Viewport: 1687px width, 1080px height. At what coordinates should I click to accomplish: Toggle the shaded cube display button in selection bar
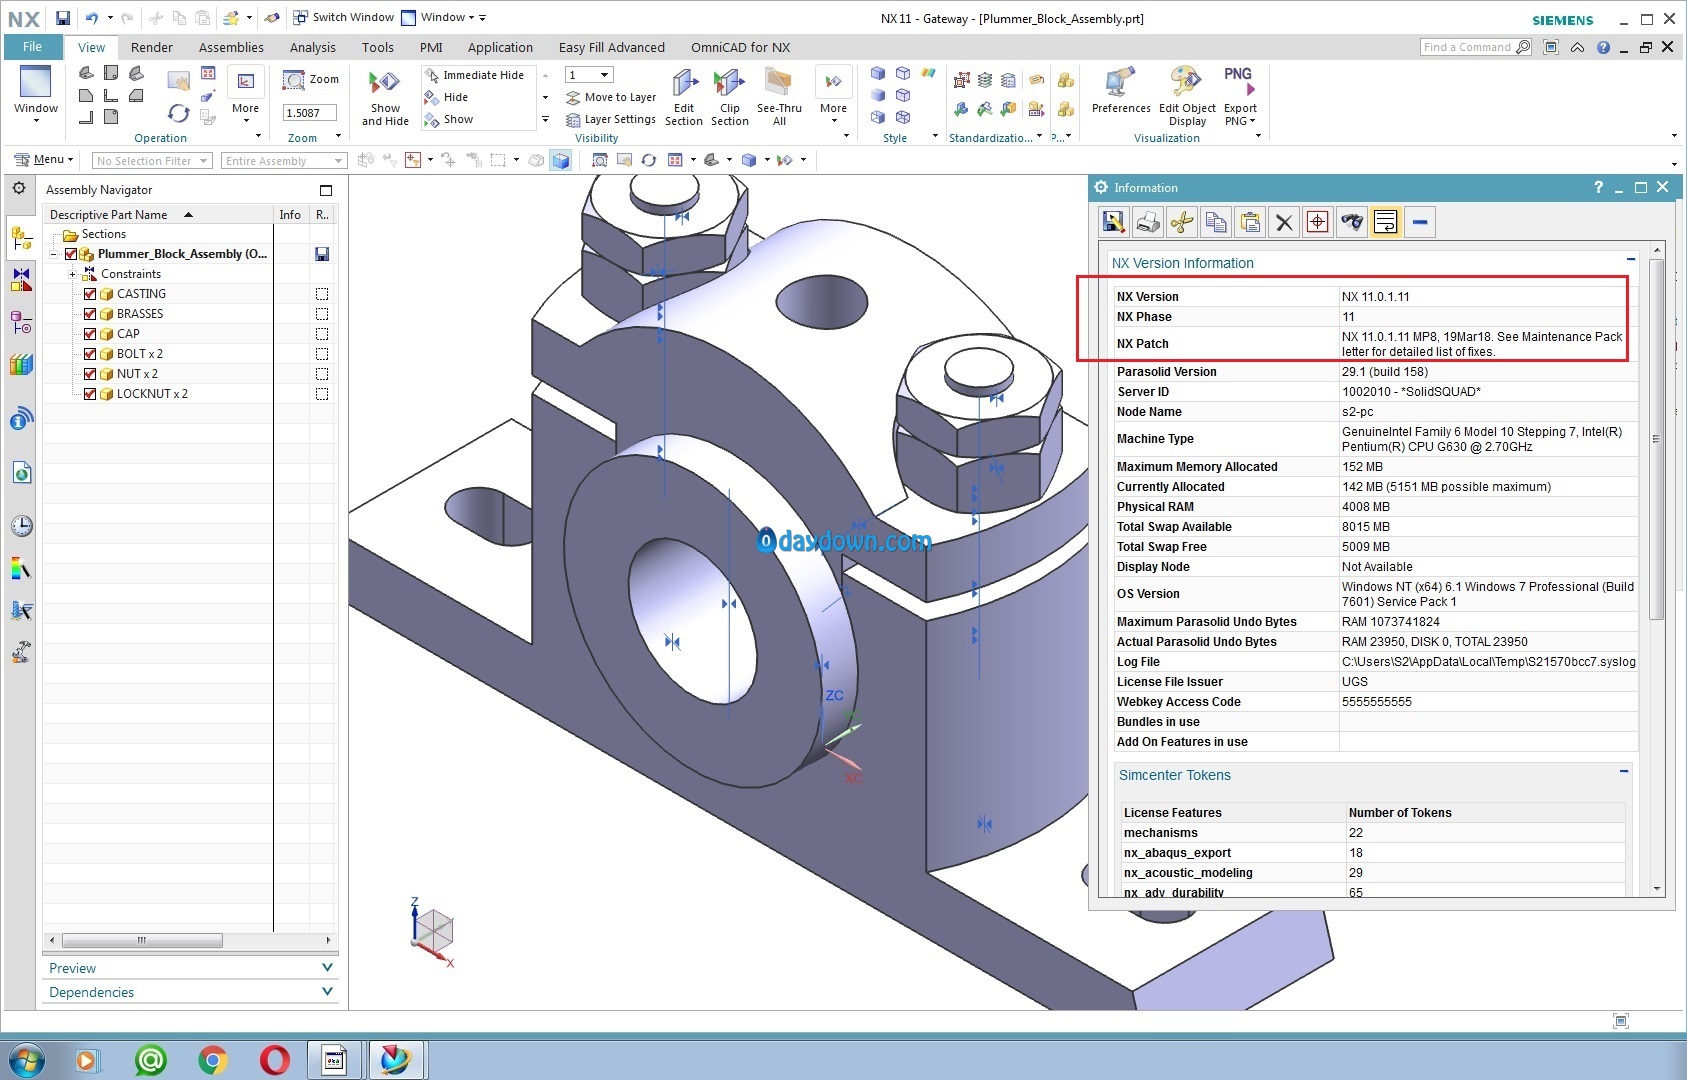(x=561, y=160)
